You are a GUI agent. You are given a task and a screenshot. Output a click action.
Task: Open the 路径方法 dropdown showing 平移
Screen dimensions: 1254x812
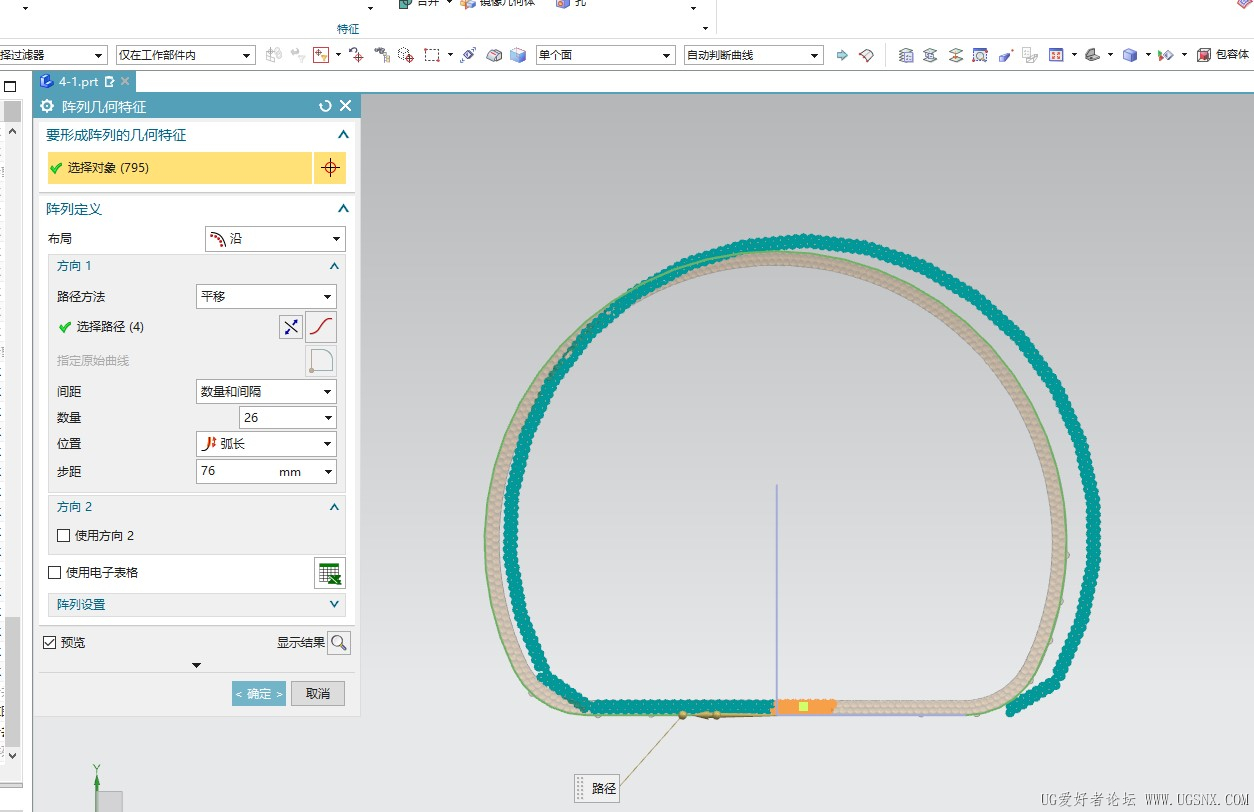pos(266,297)
